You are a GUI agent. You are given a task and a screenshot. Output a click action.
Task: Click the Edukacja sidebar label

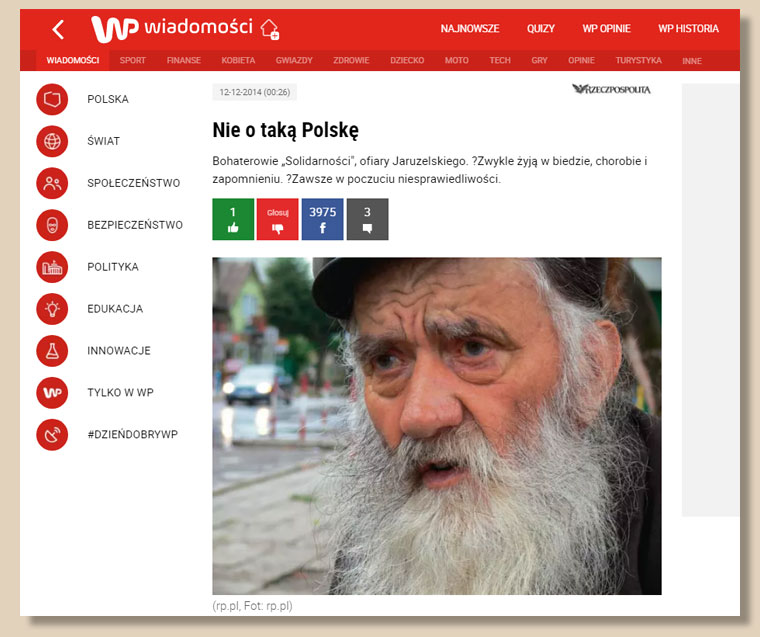click(x=115, y=309)
